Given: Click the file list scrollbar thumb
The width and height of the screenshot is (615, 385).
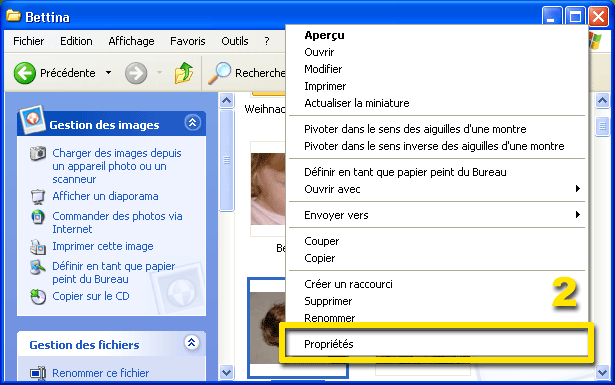Looking at the screenshot, I should coord(602,127).
